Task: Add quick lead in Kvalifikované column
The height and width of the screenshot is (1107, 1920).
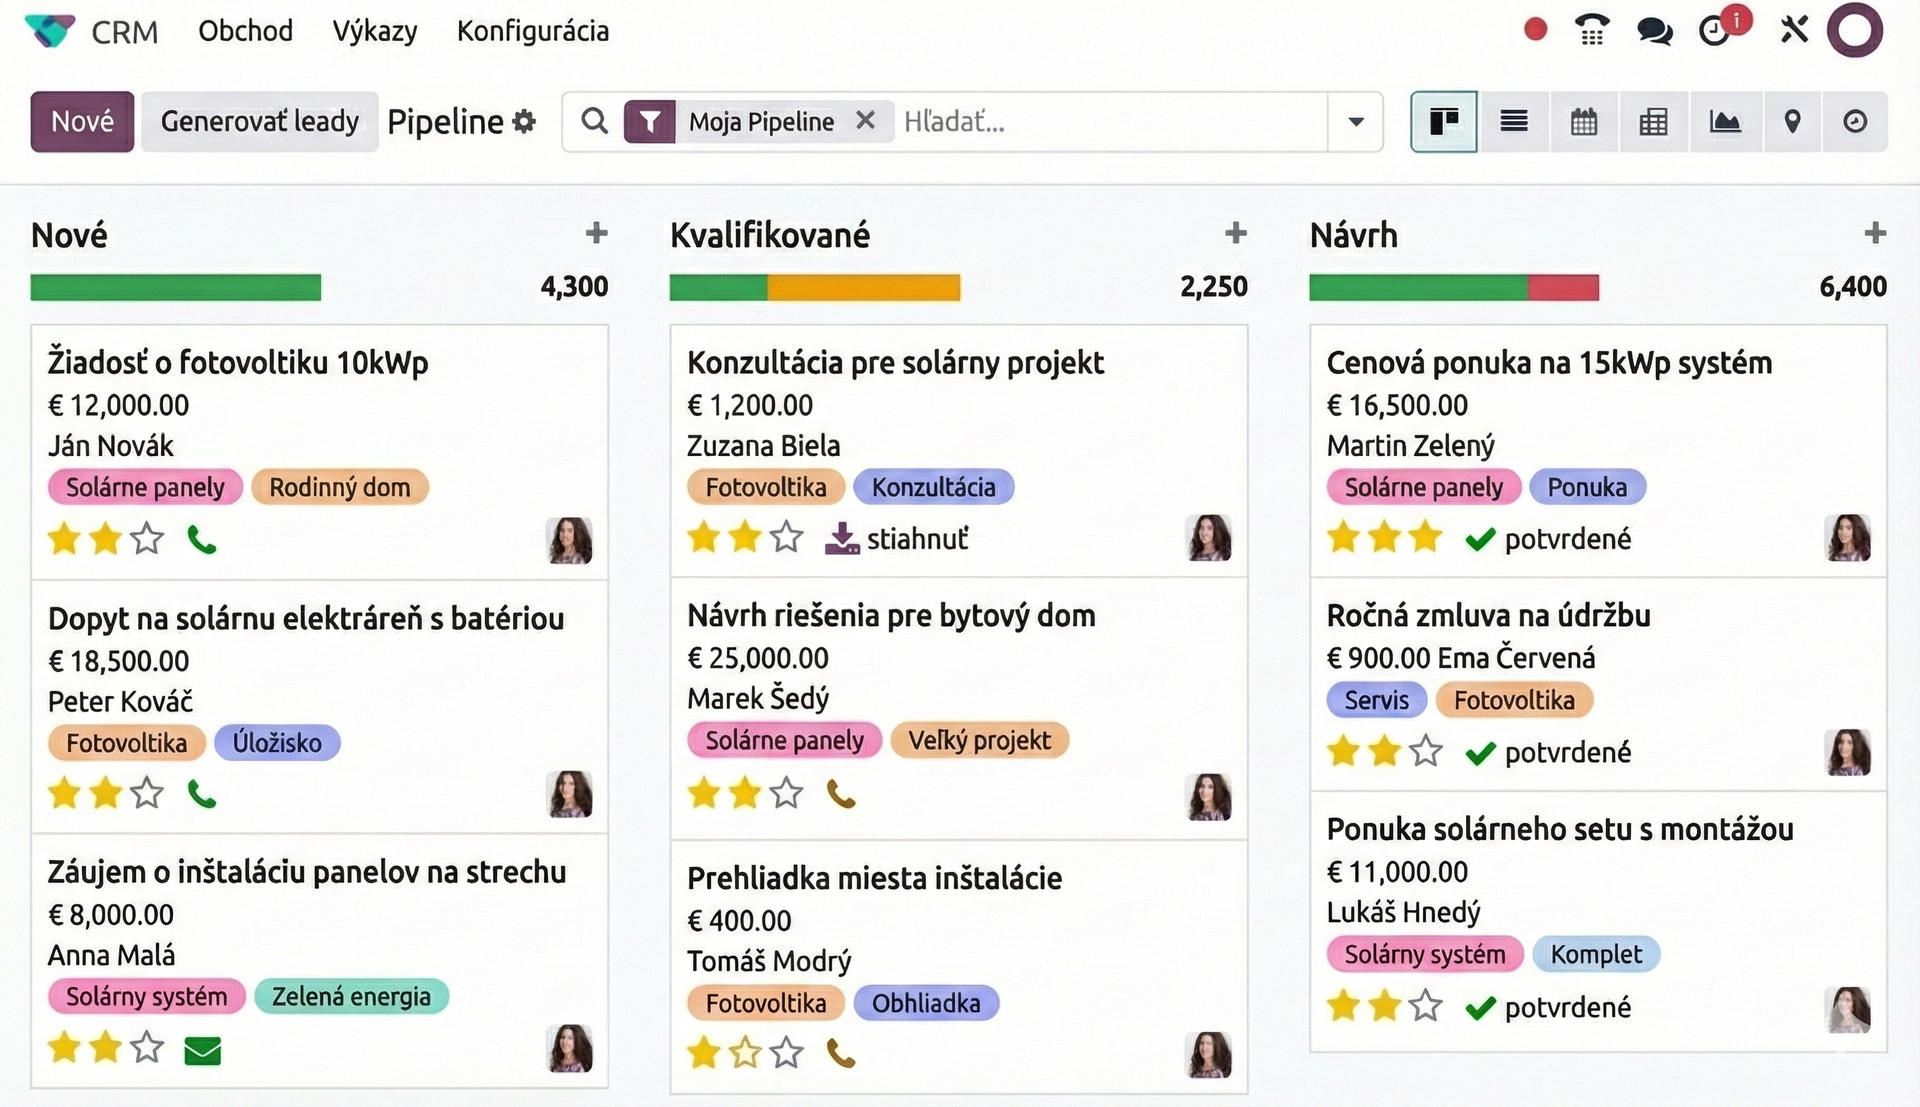Action: coord(1236,233)
